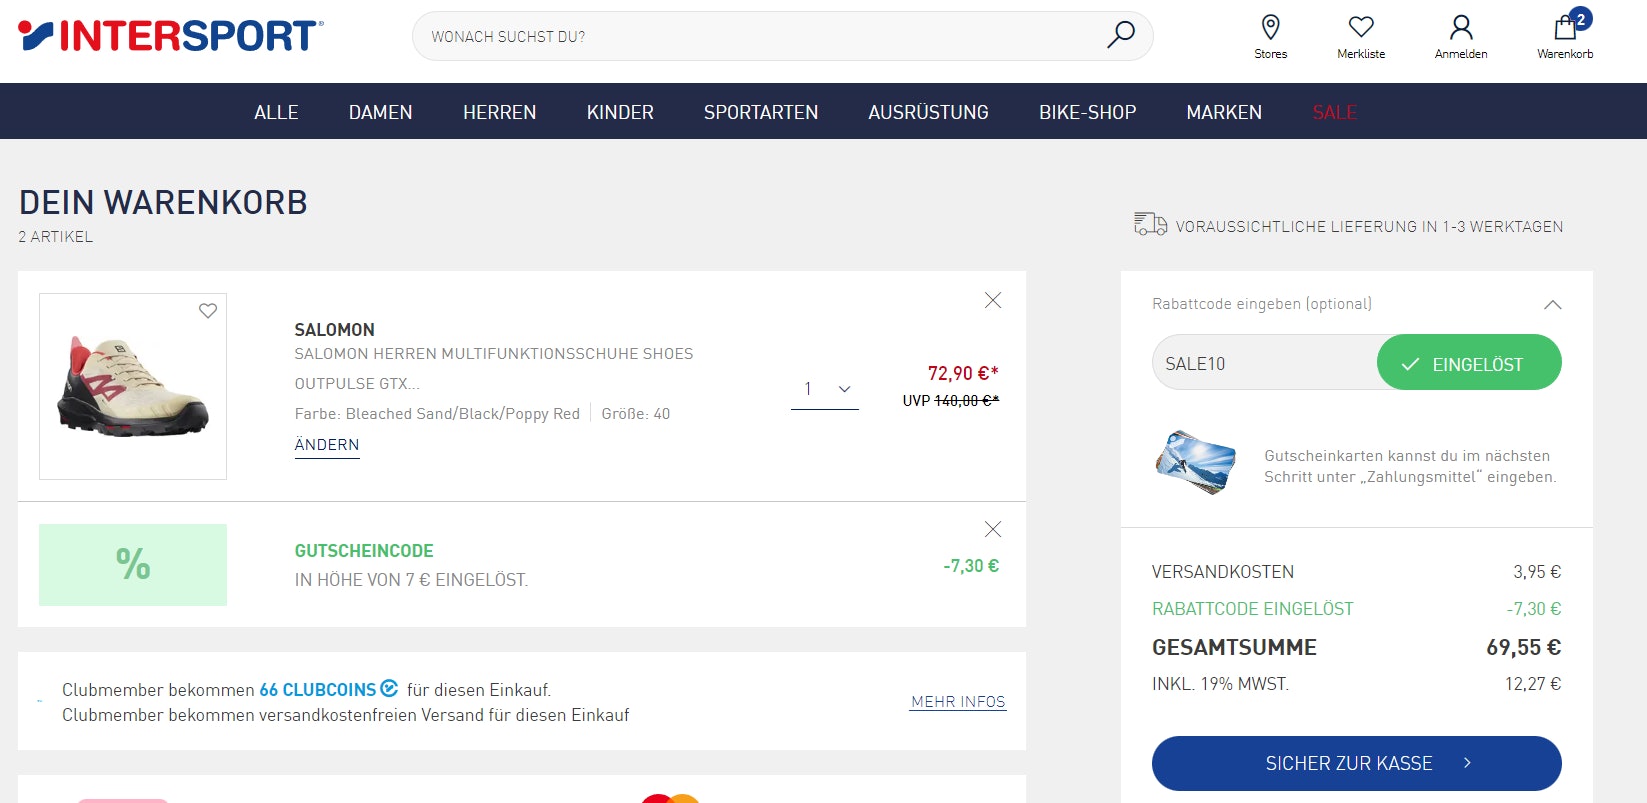Remove Salomon shoe from cart
The height and width of the screenshot is (803, 1647).
[993, 300]
